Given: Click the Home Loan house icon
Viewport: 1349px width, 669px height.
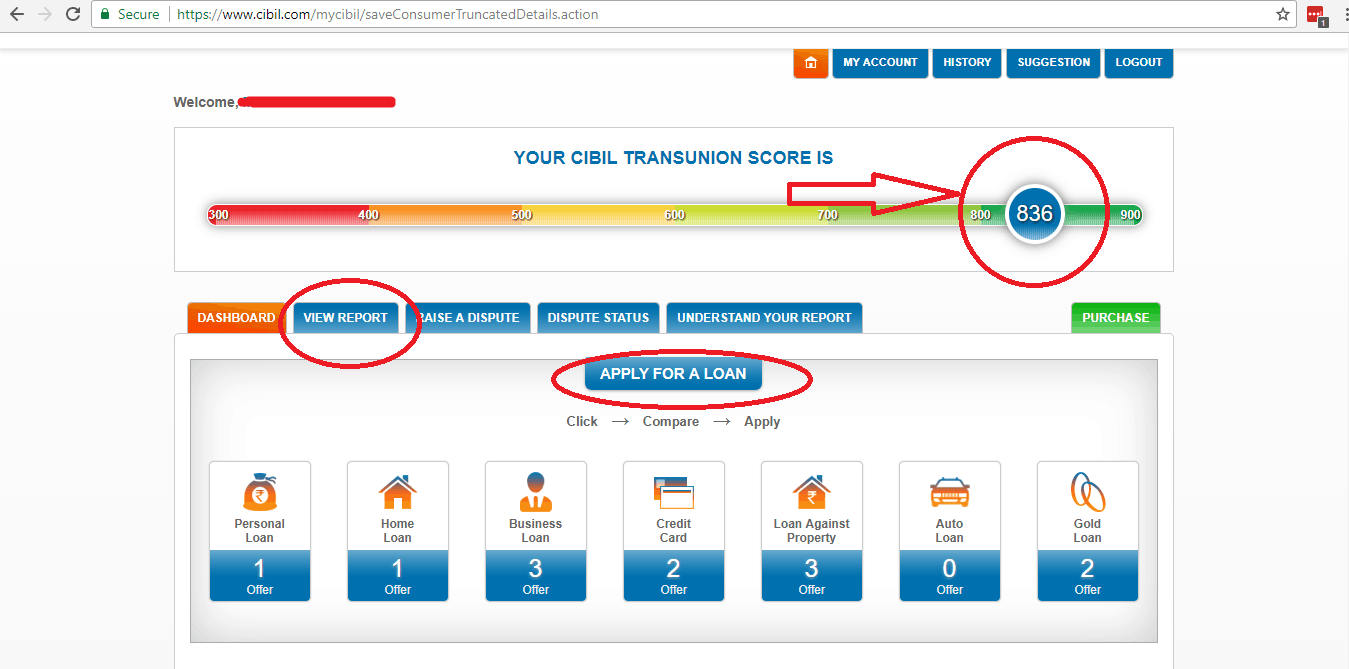Looking at the screenshot, I should [398, 492].
